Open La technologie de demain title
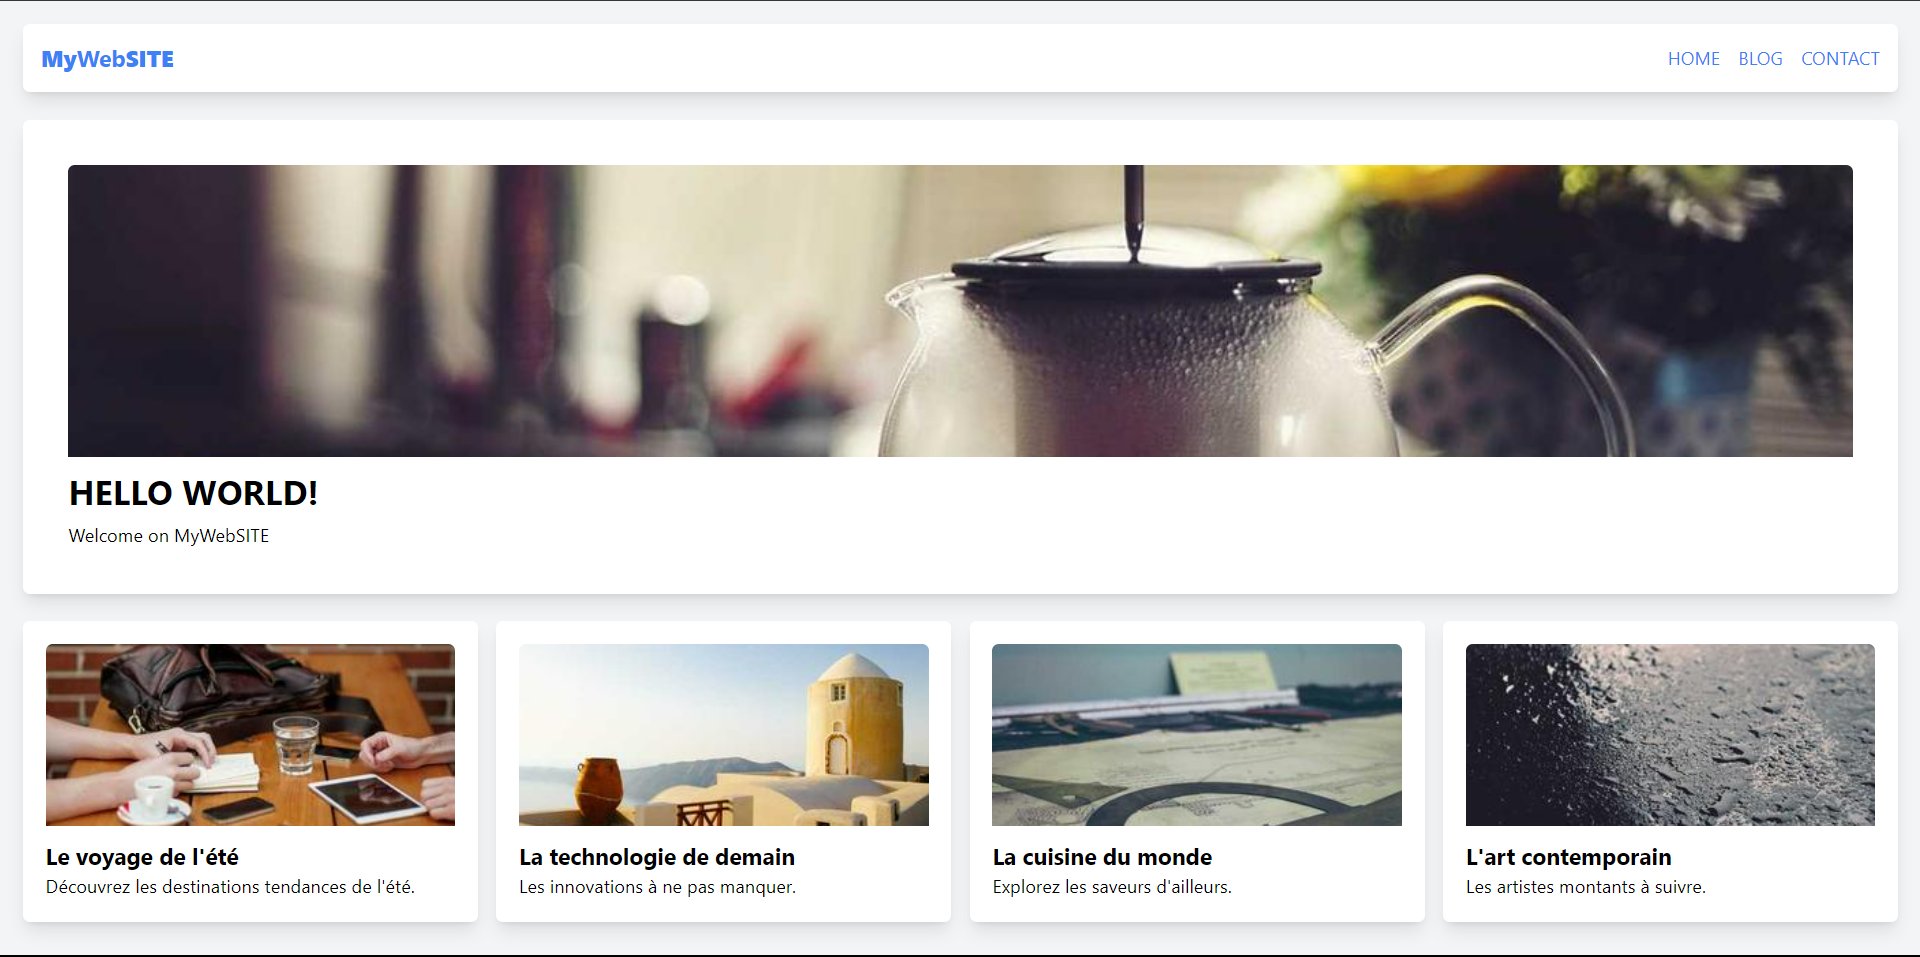The height and width of the screenshot is (957, 1920). point(657,857)
